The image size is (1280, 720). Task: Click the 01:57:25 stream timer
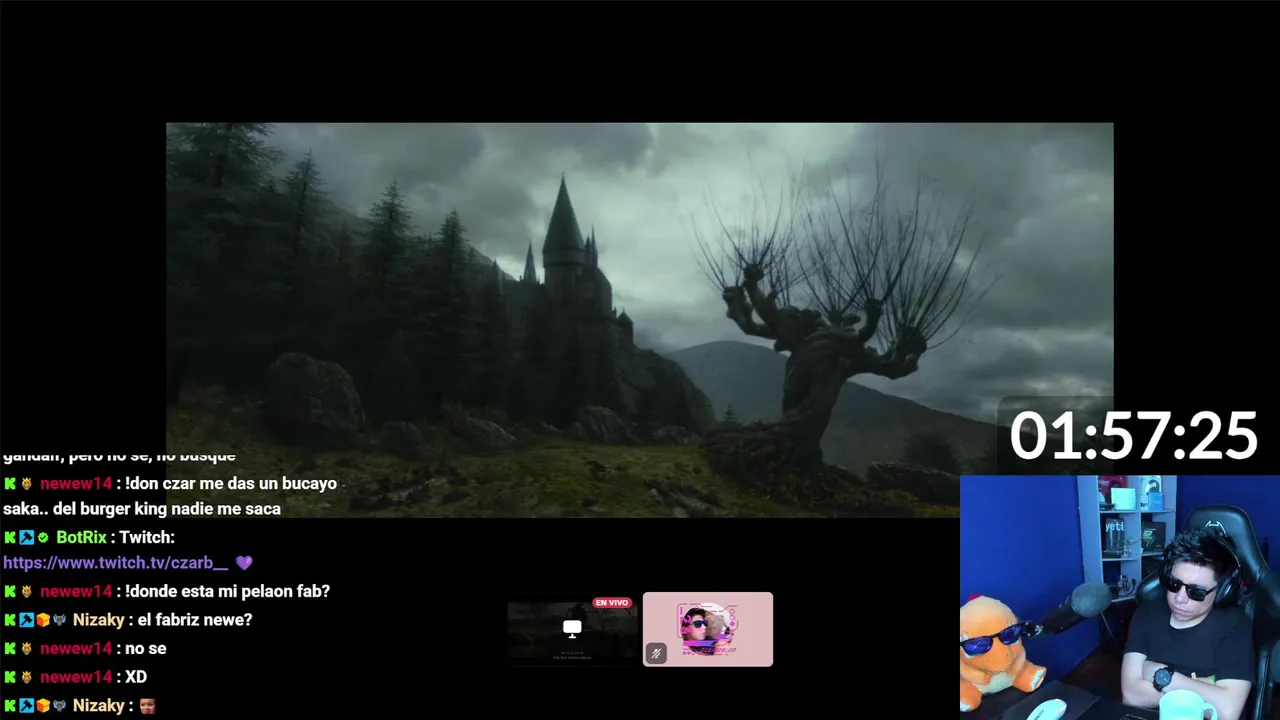(1133, 436)
